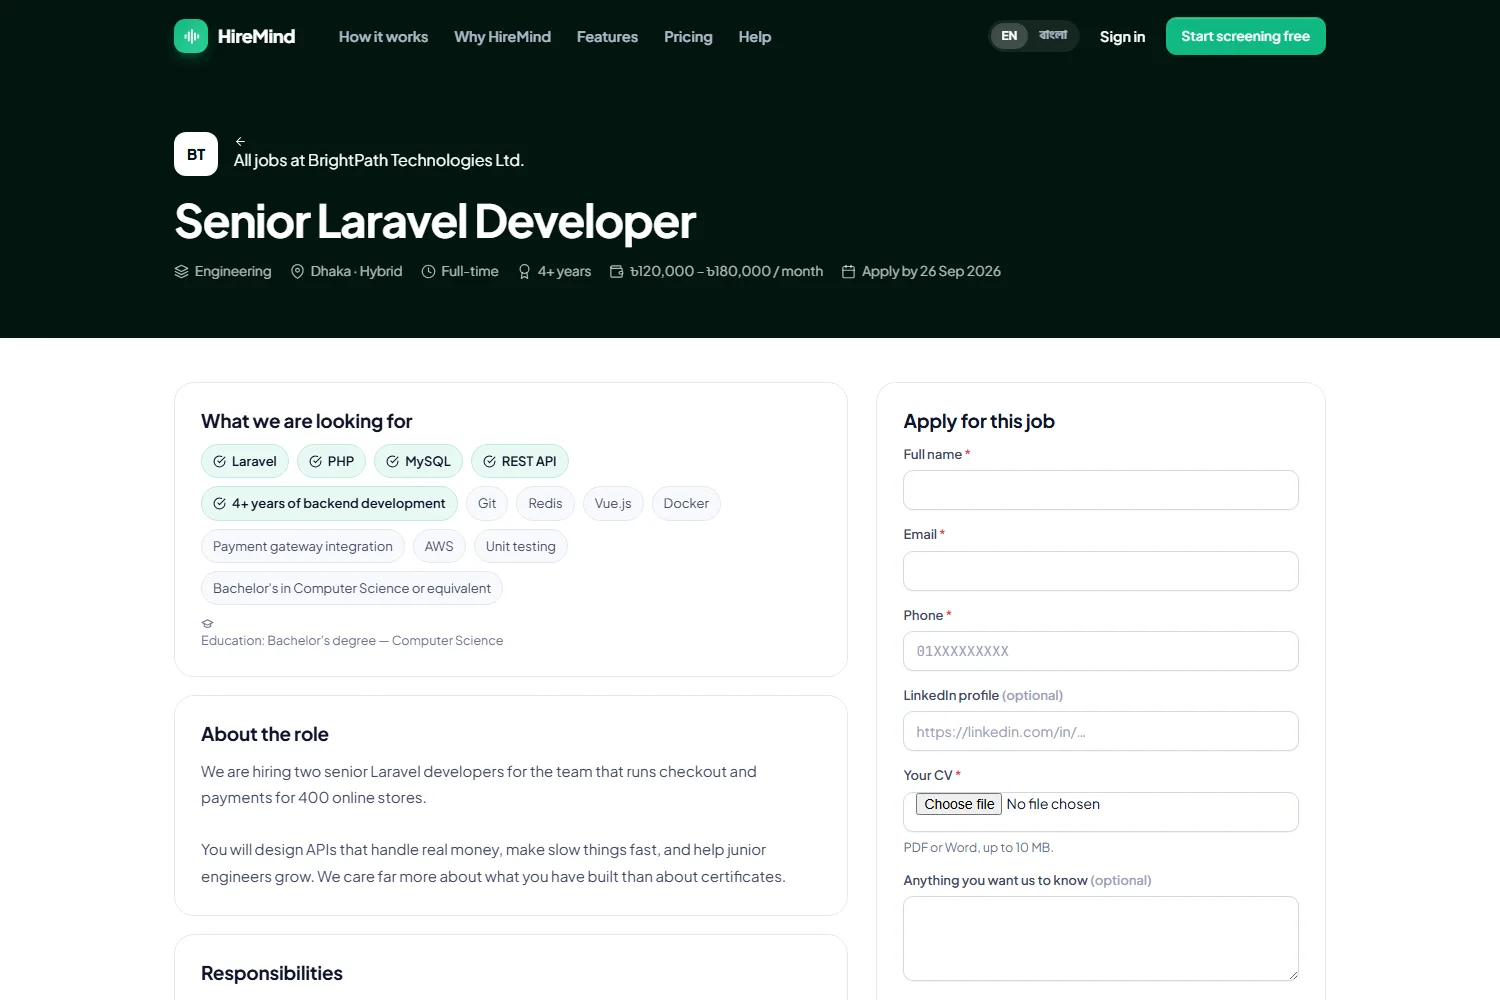
Task: Click the Redis skill chip
Action: click(545, 504)
